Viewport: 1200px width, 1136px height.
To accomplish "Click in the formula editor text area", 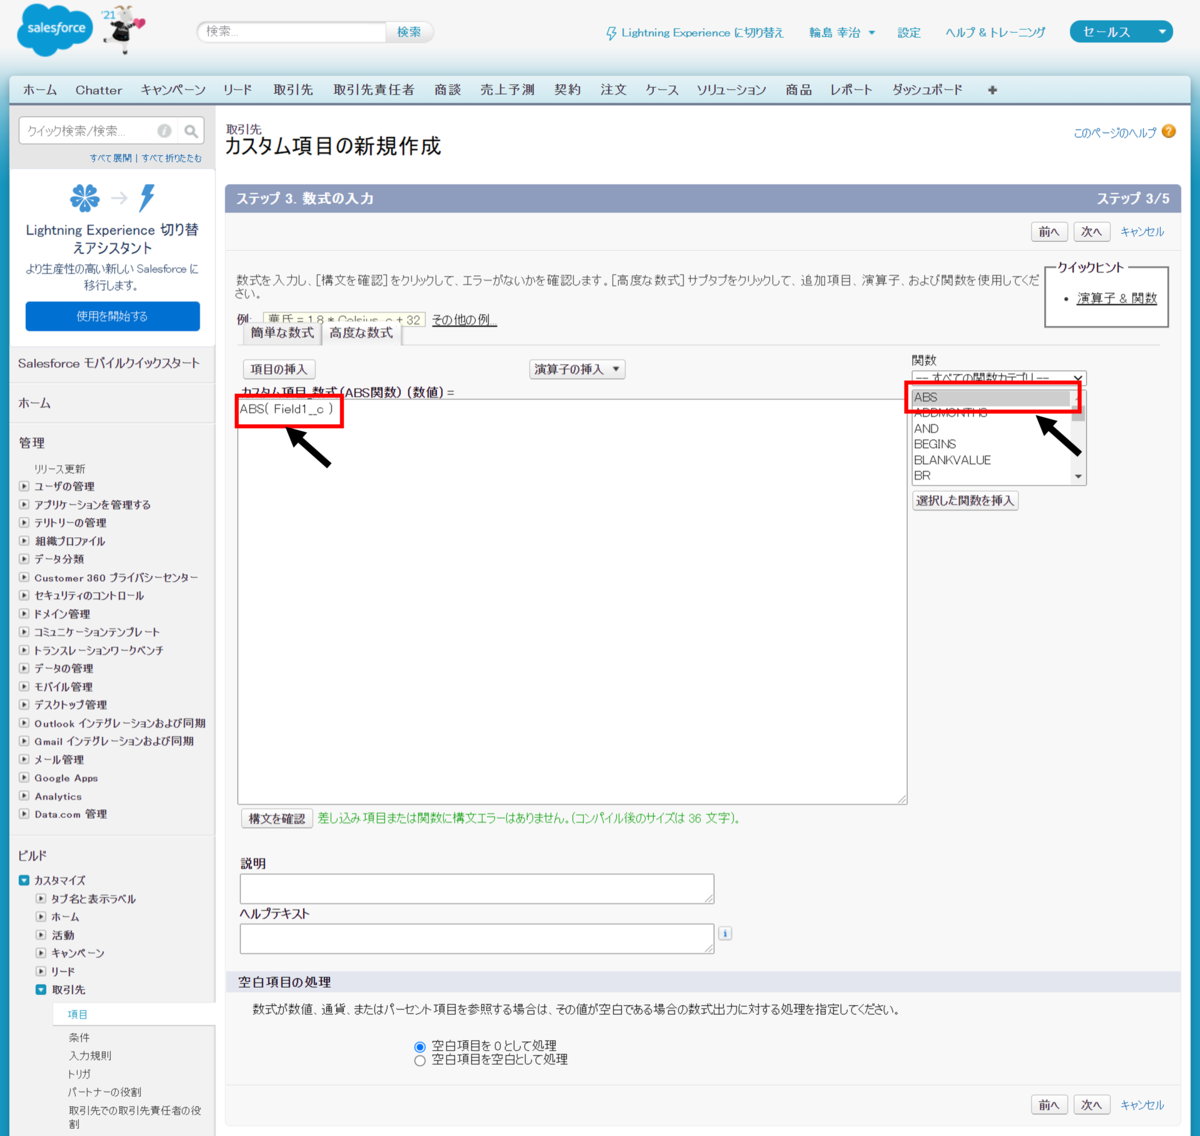I will 572,602.
